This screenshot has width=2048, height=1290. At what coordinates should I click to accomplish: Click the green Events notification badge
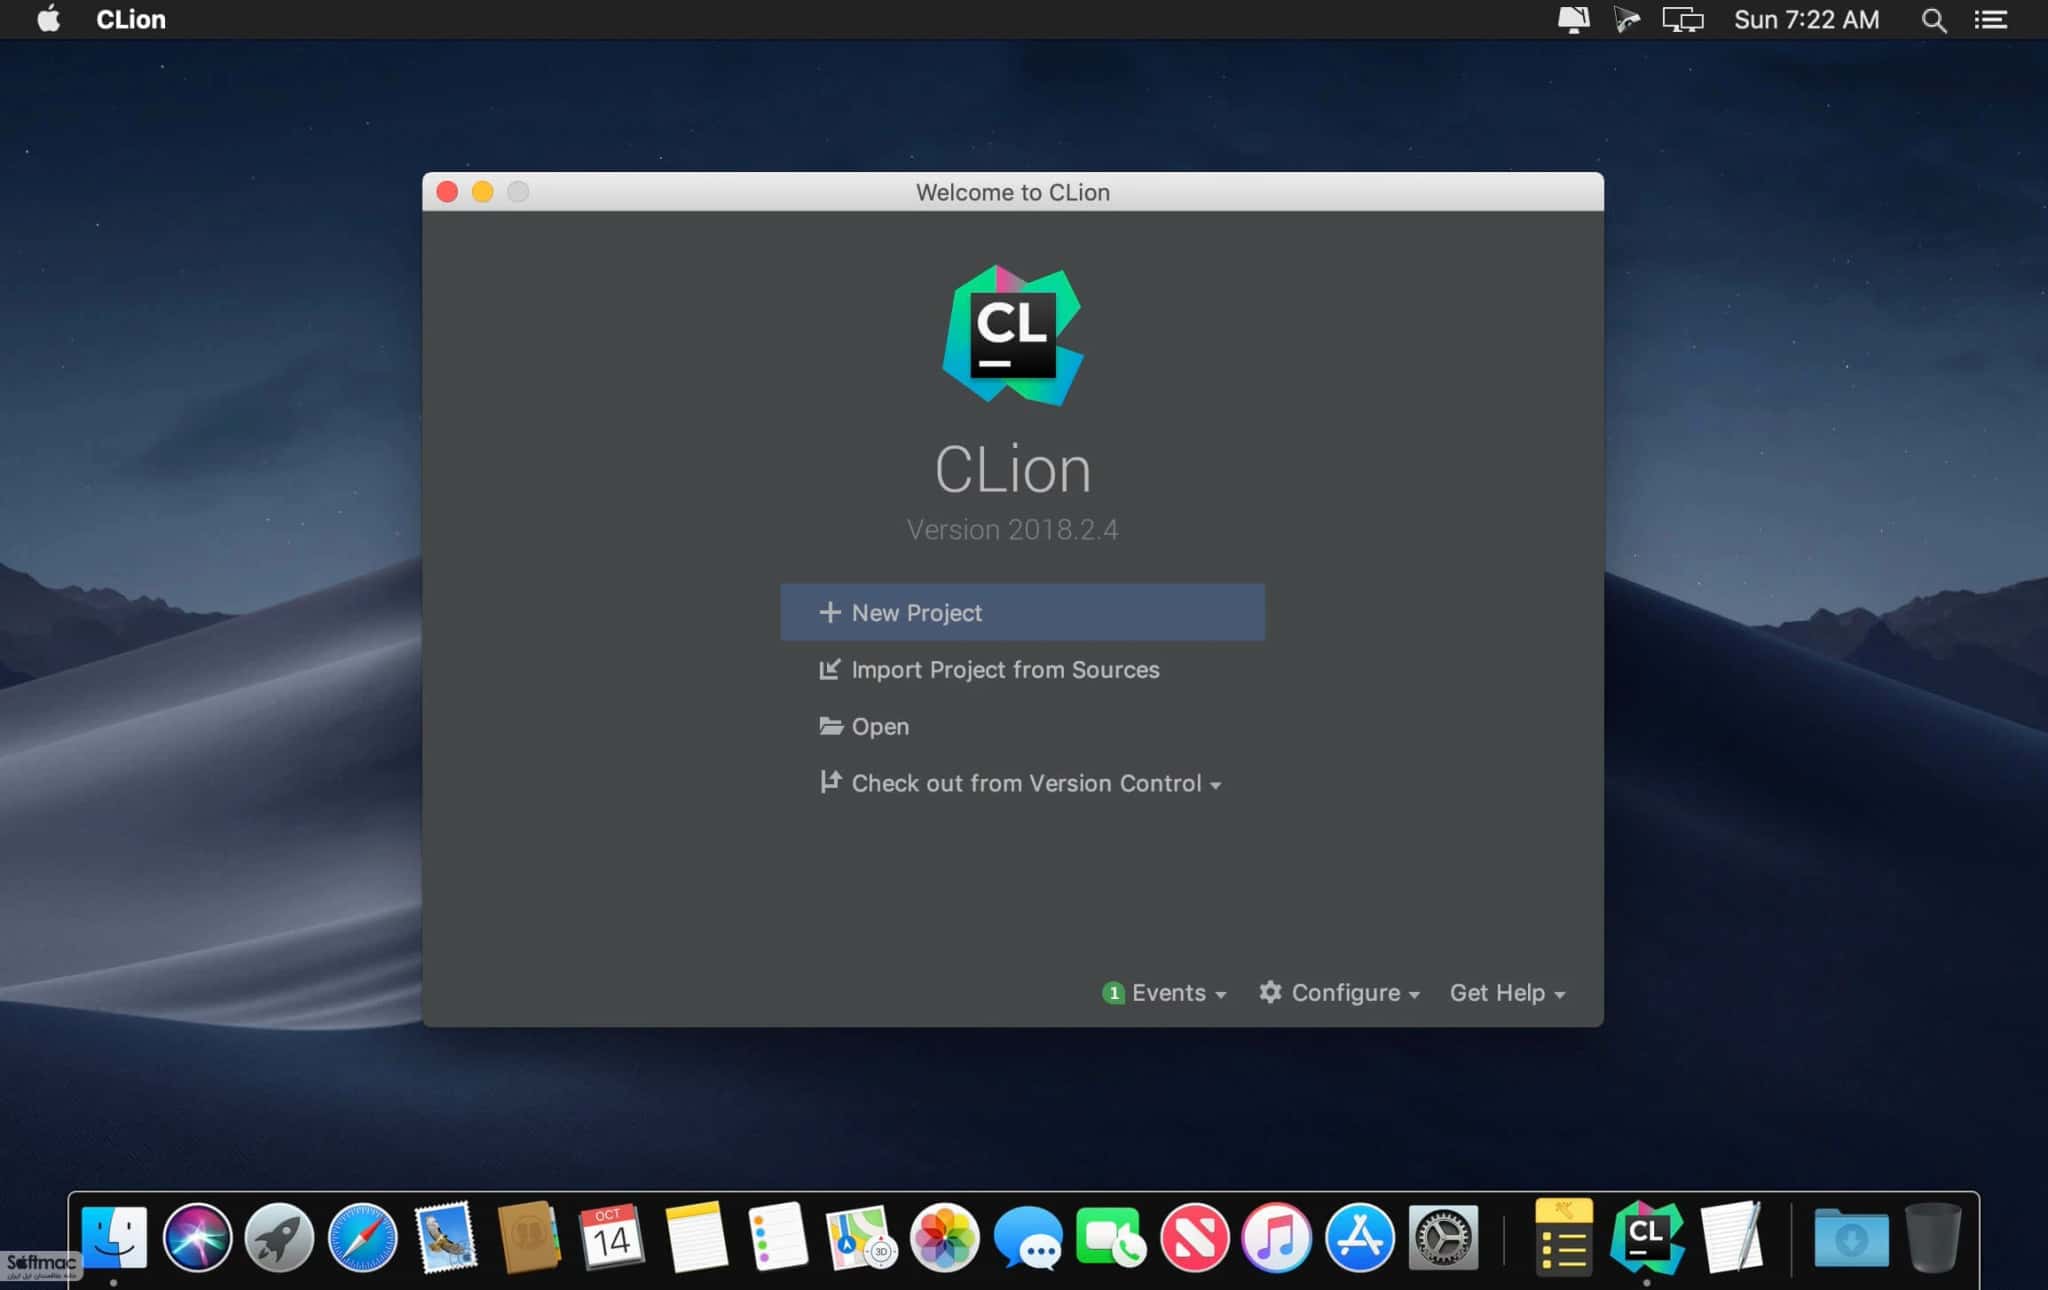(x=1113, y=993)
